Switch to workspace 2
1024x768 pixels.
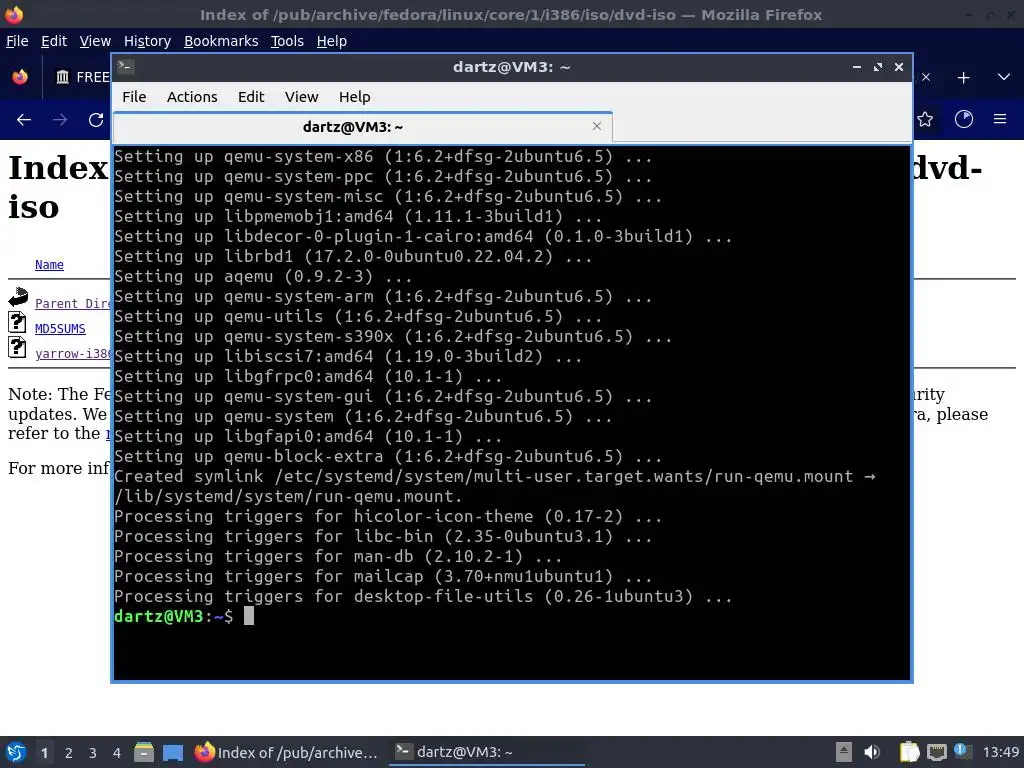tap(69, 753)
